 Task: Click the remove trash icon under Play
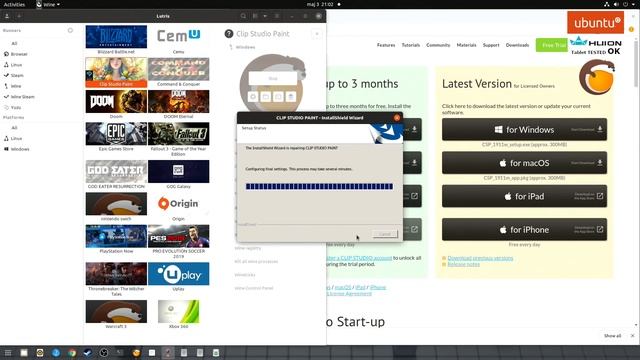291,97
